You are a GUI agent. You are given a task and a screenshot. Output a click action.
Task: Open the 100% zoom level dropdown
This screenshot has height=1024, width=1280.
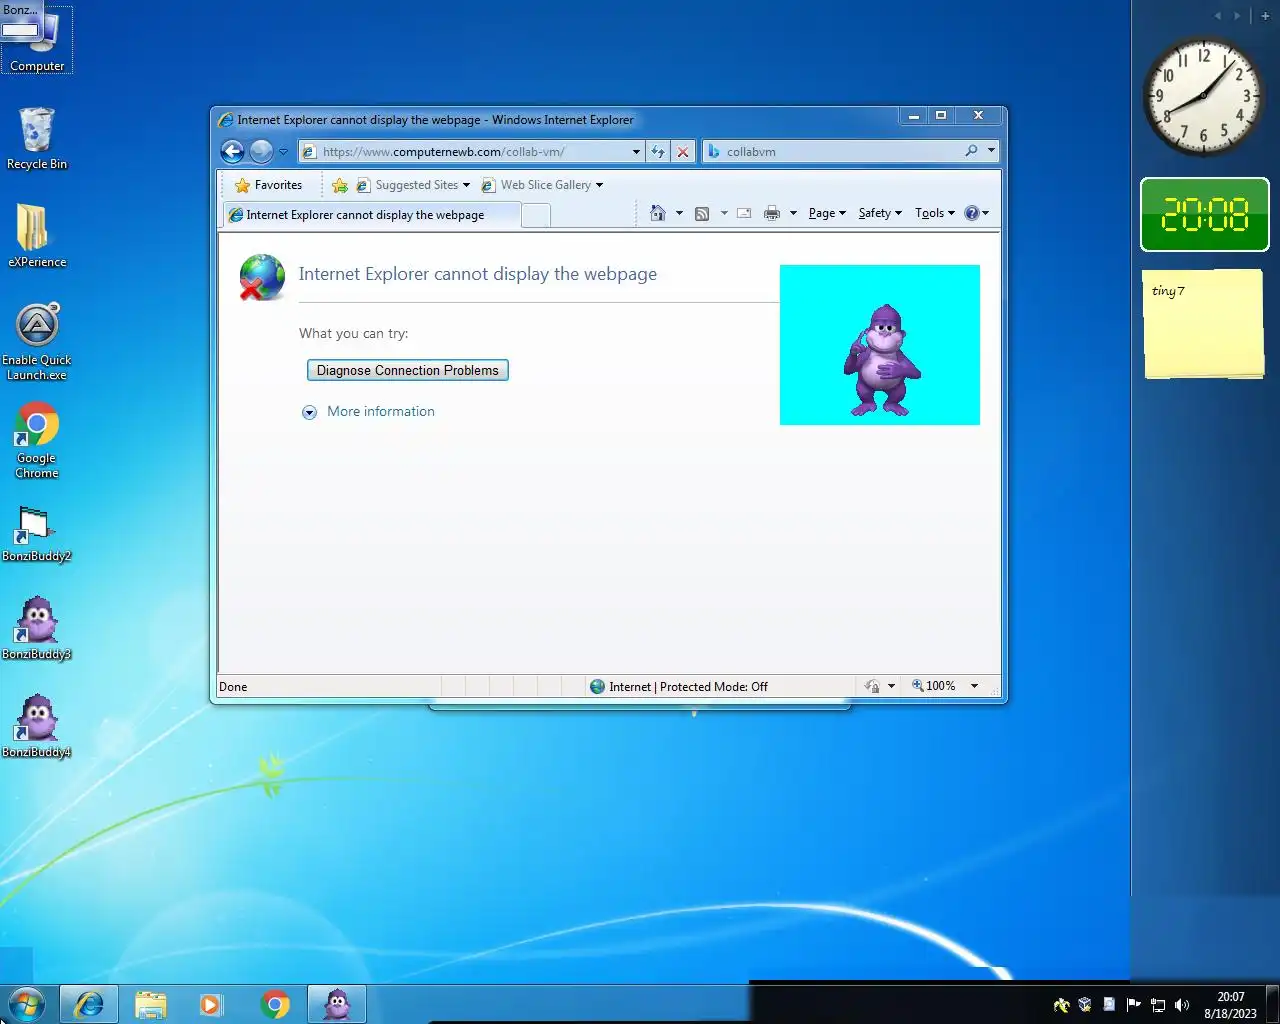975,686
